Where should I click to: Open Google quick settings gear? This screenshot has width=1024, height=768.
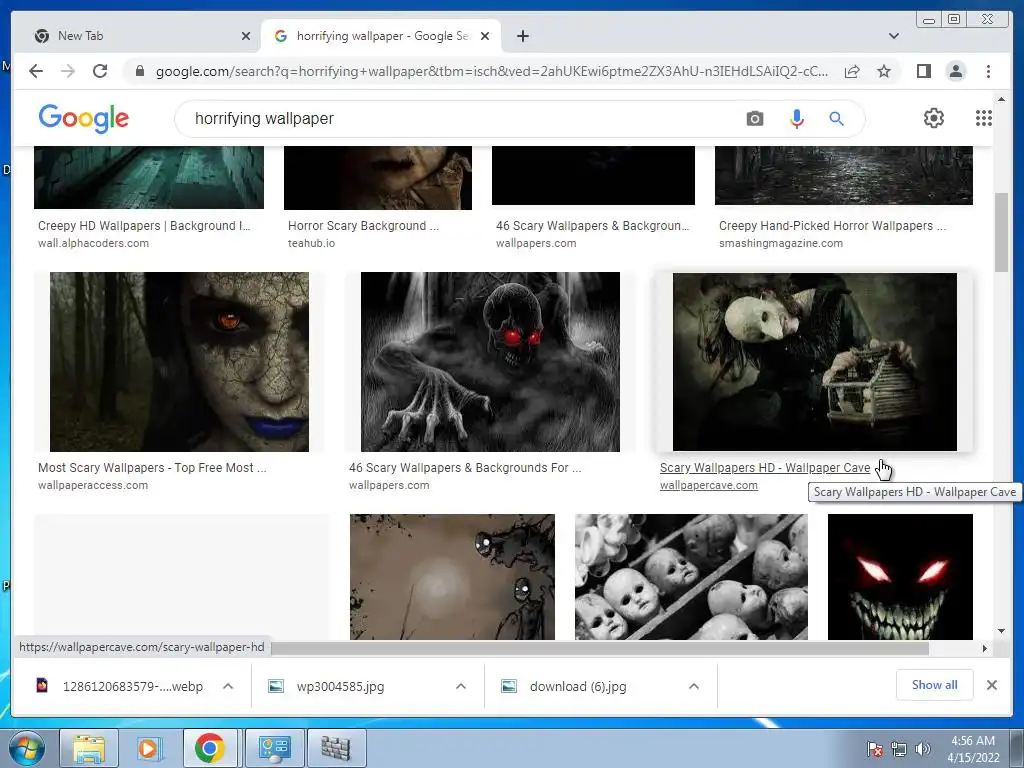point(934,118)
